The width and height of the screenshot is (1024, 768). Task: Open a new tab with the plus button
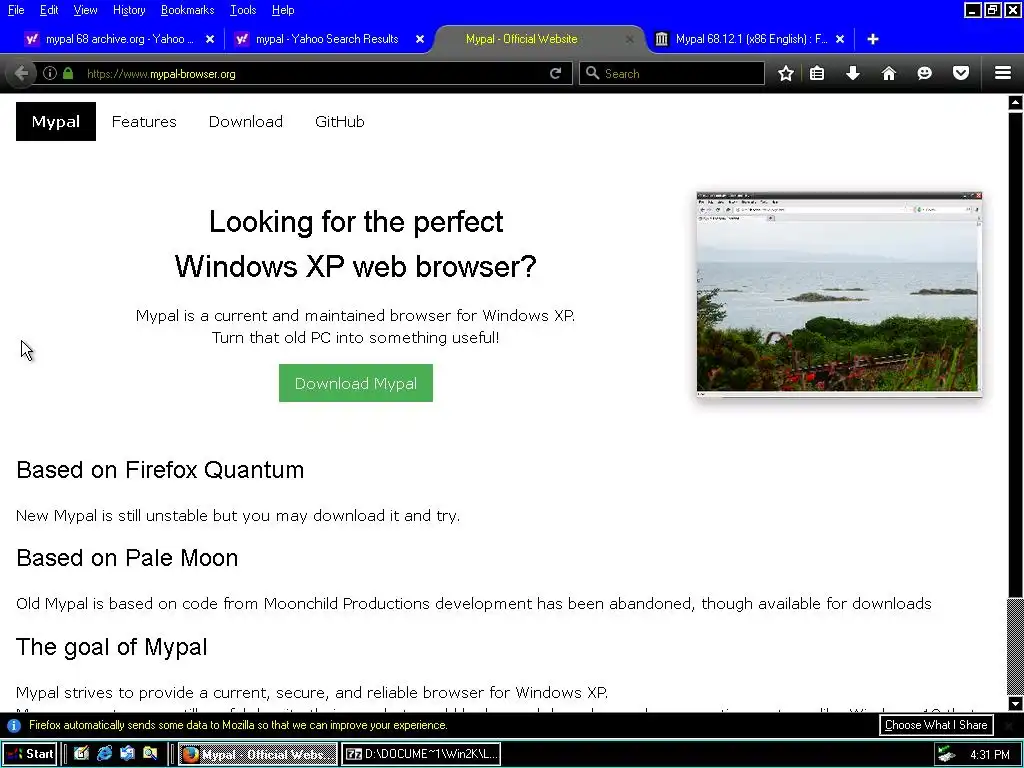pos(872,39)
